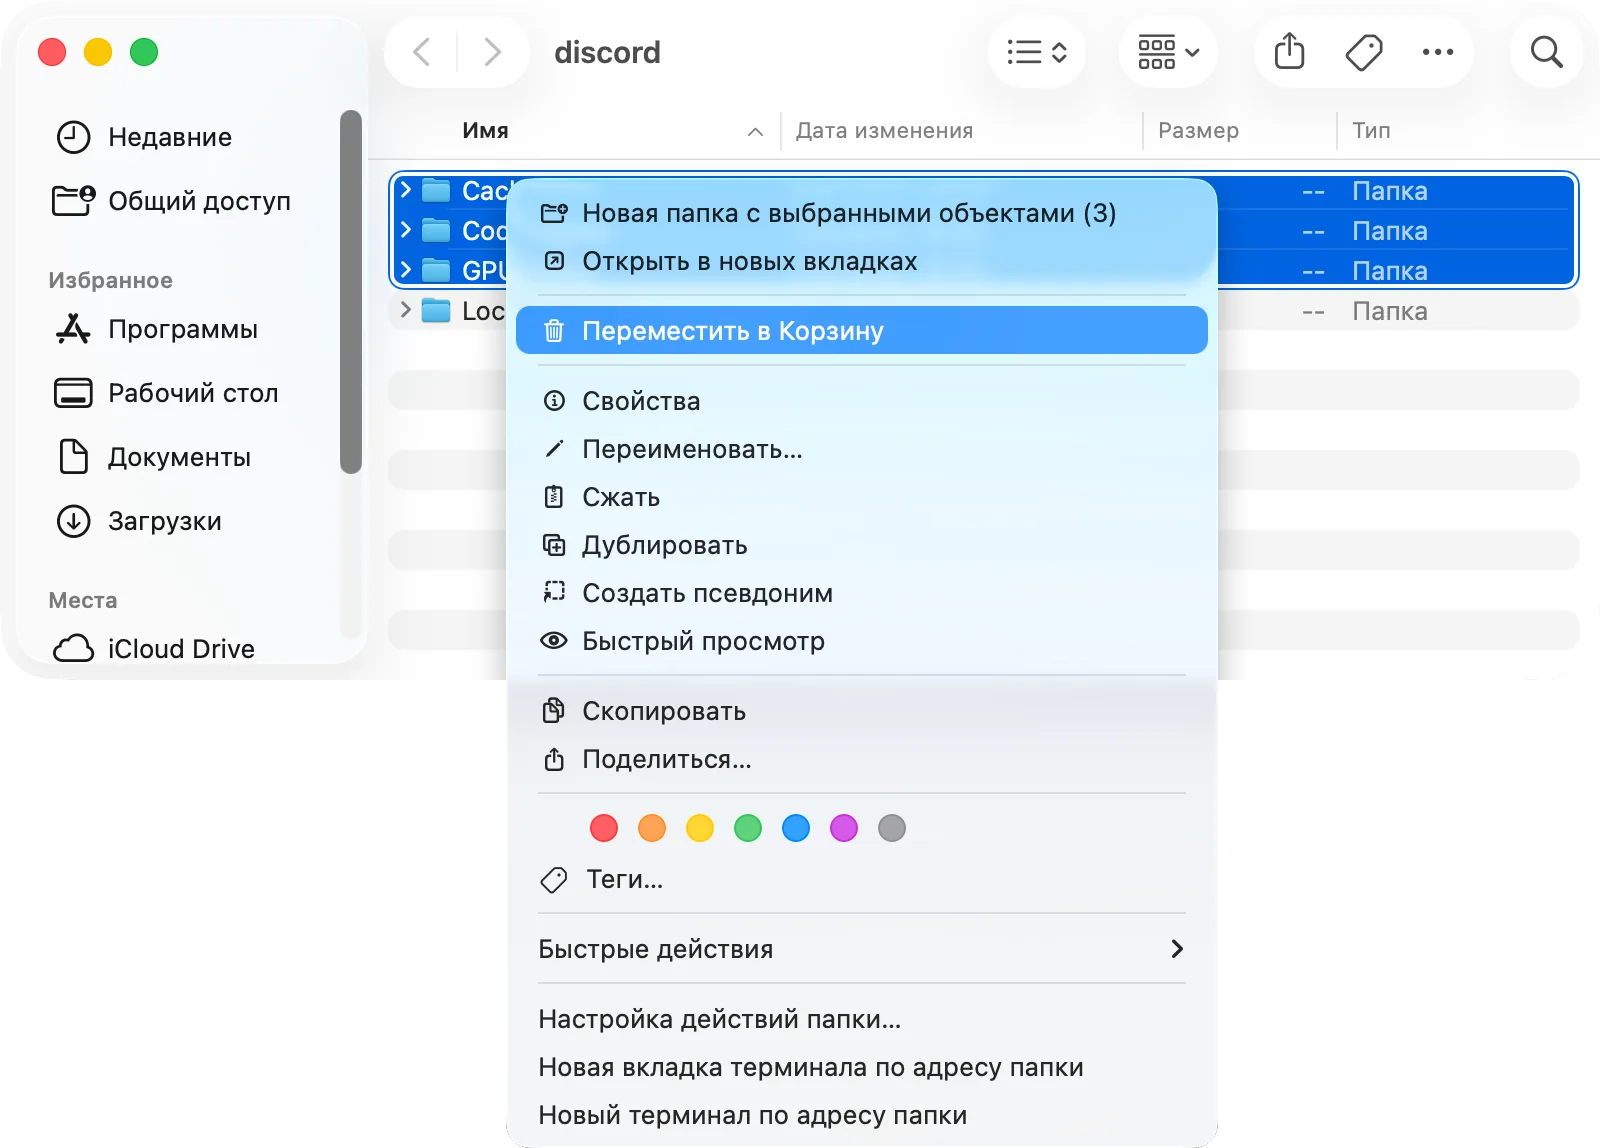Click the Finder search magnifier icon
Viewport: 1600px width, 1148px height.
click(1546, 51)
